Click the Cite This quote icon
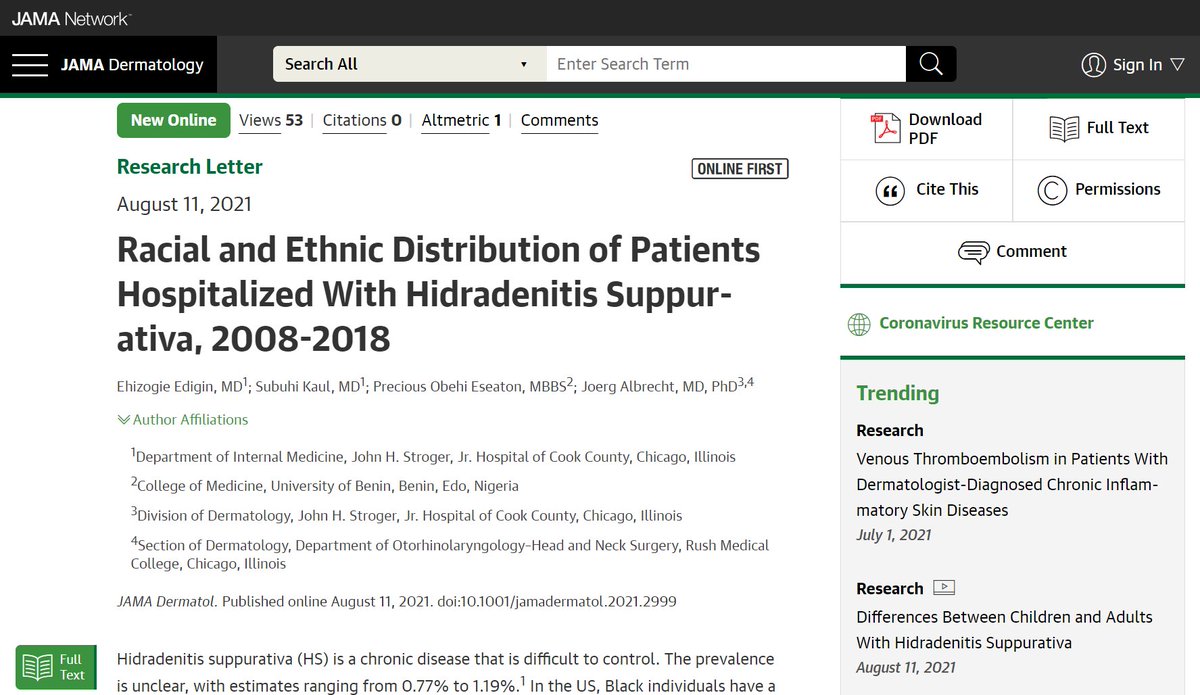Viewport: 1200px width, 695px height. tap(890, 190)
